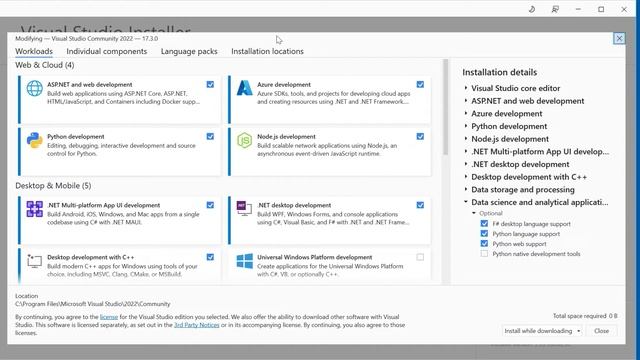This screenshot has height=360, width=640.
Task: Enable Python native development tools
Action: 484,253
